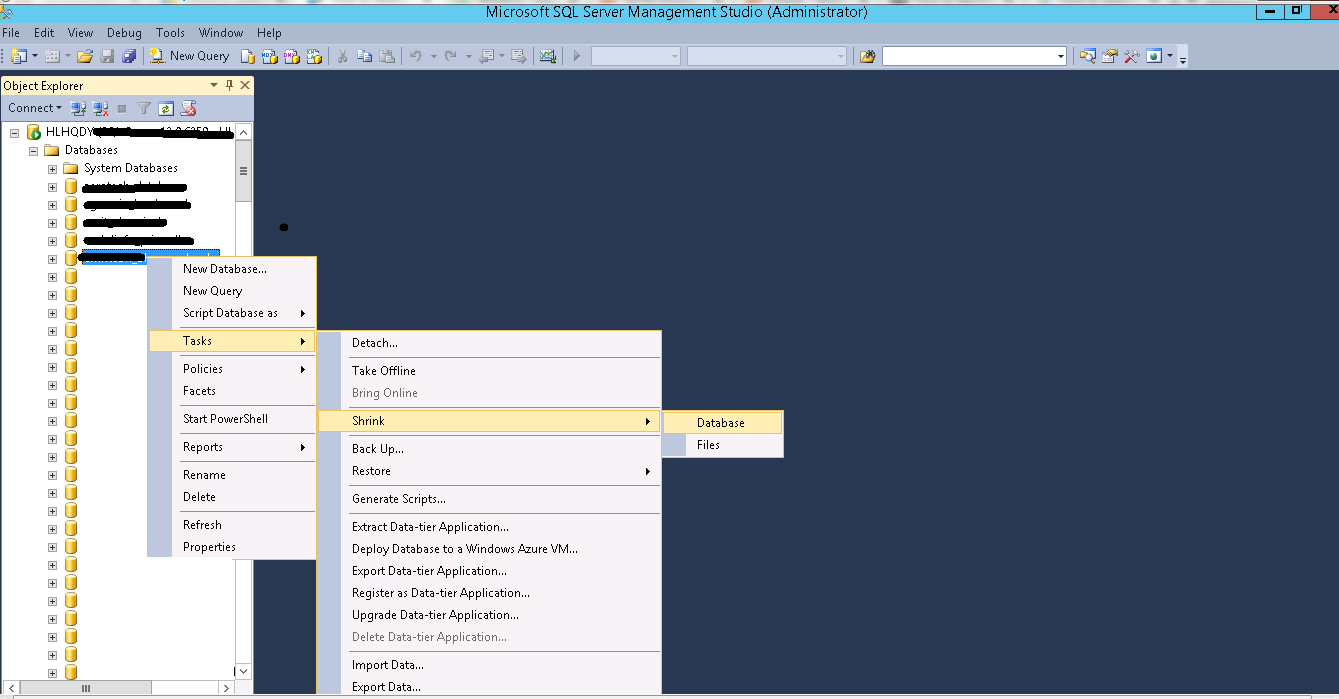Click the web browser toolbar icon
This screenshot has height=699, width=1339.
[1154, 56]
